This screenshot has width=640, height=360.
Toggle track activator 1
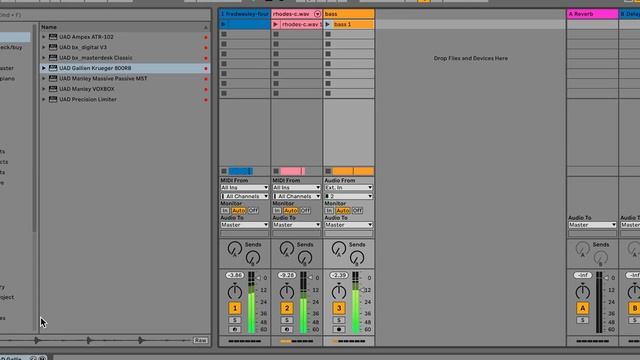pyautogui.click(x=235, y=308)
